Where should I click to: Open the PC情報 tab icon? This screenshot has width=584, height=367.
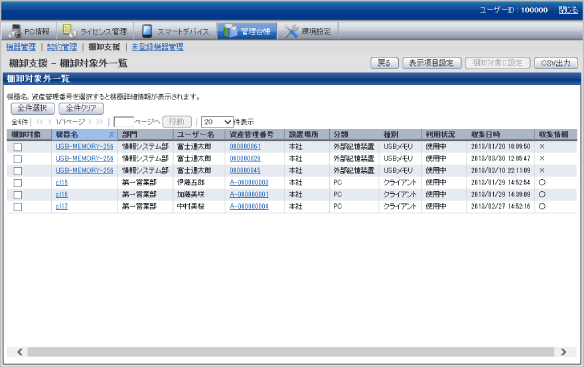pos(15,31)
